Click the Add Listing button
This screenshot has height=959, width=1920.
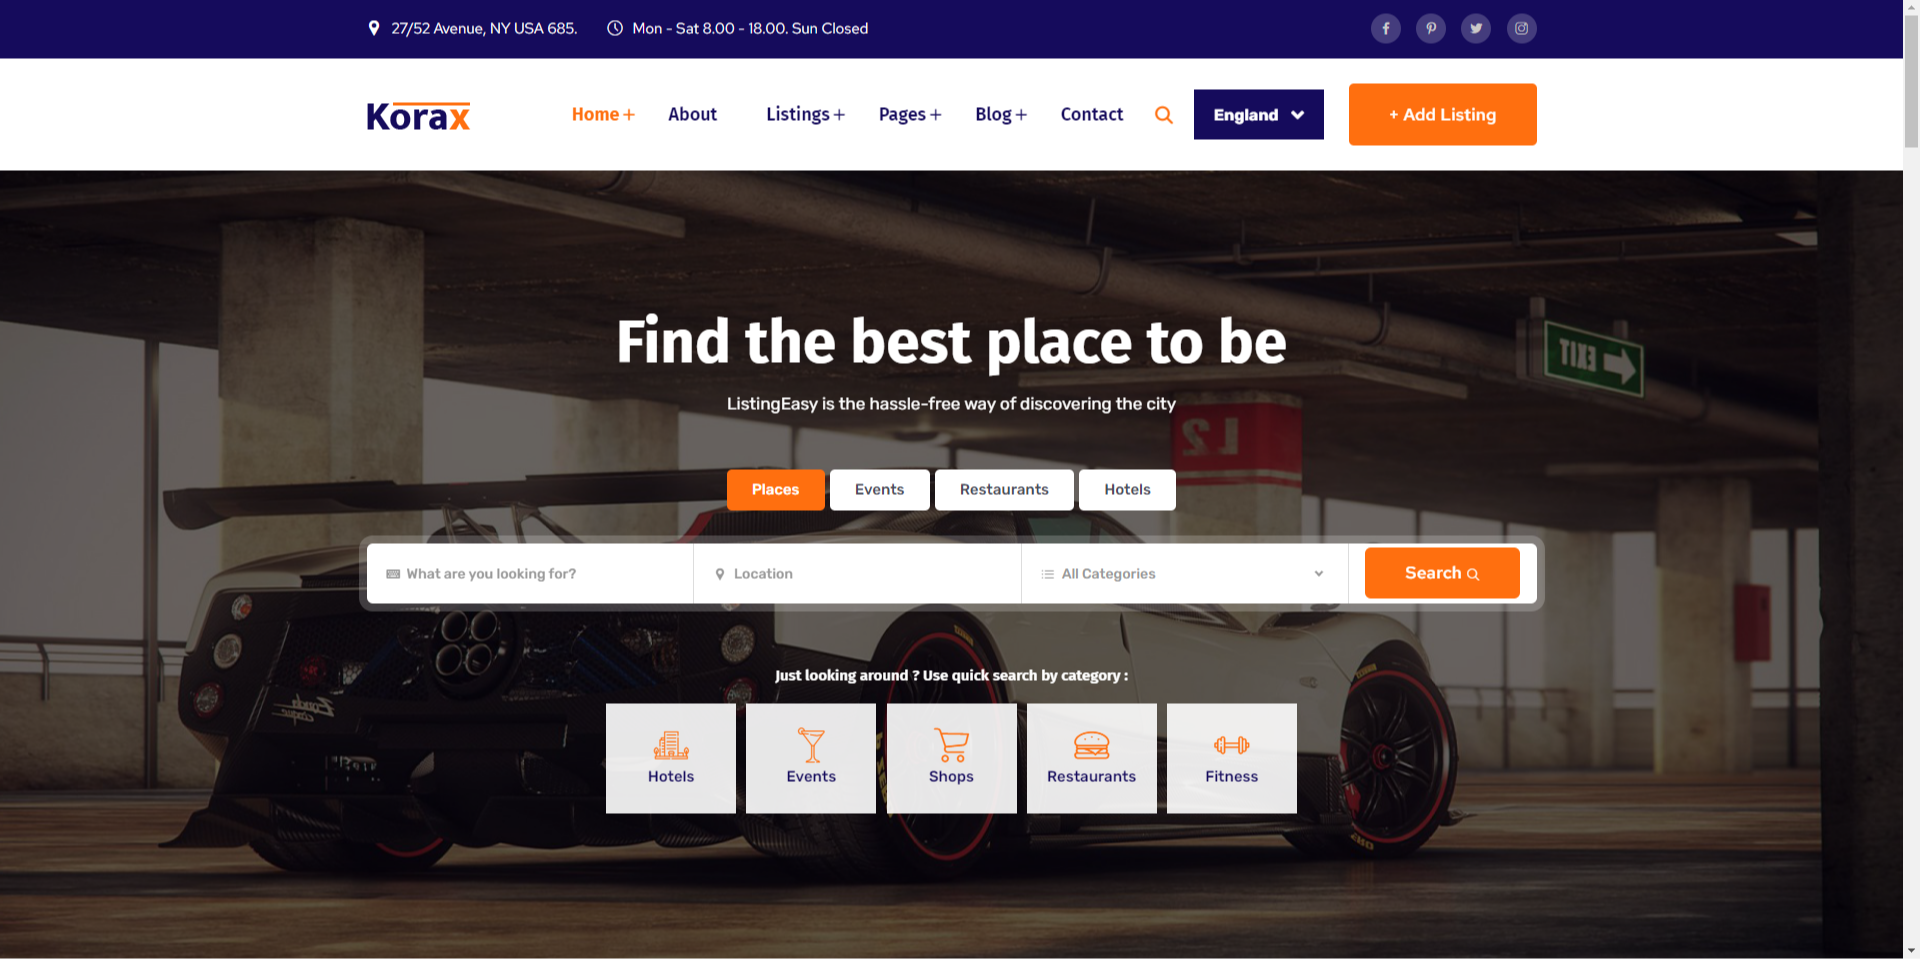click(1442, 115)
